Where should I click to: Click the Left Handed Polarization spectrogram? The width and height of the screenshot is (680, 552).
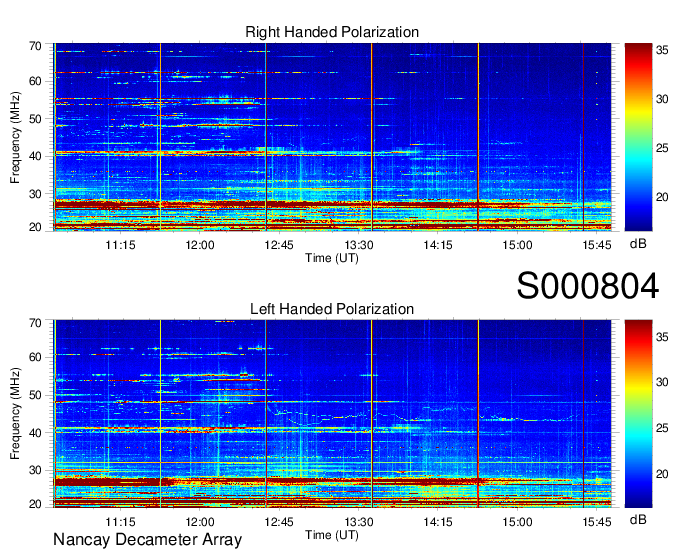[332, 414]
